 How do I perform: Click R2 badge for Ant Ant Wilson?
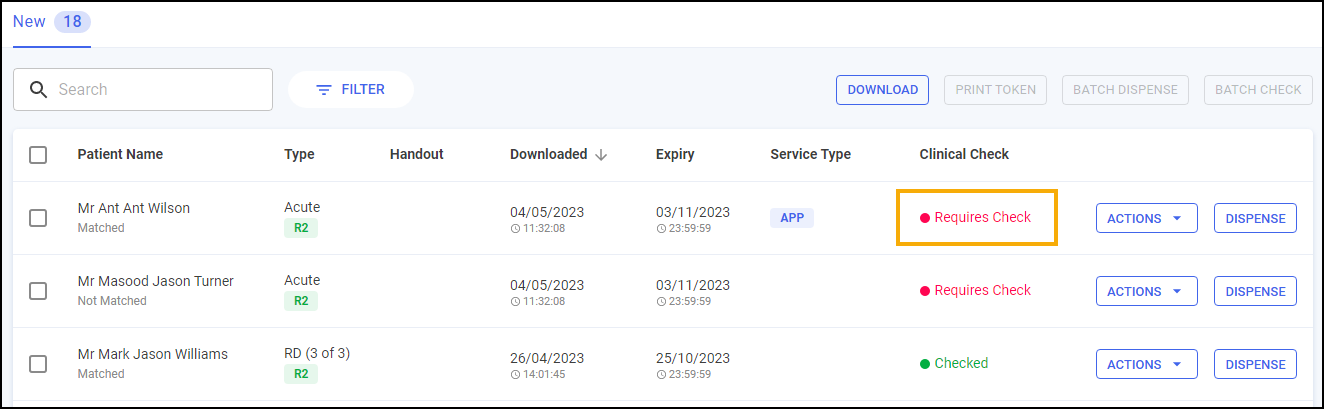point(301,228)
